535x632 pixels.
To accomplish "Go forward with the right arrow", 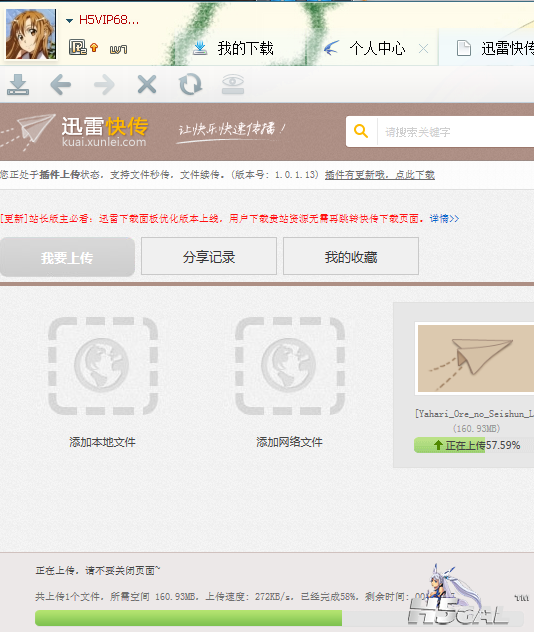I will (104, 85).
